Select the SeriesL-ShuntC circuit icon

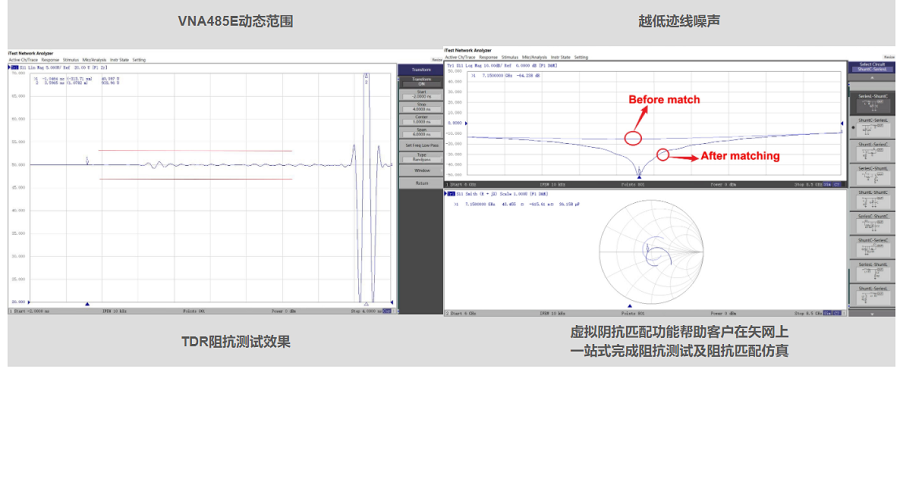point(871,100)
